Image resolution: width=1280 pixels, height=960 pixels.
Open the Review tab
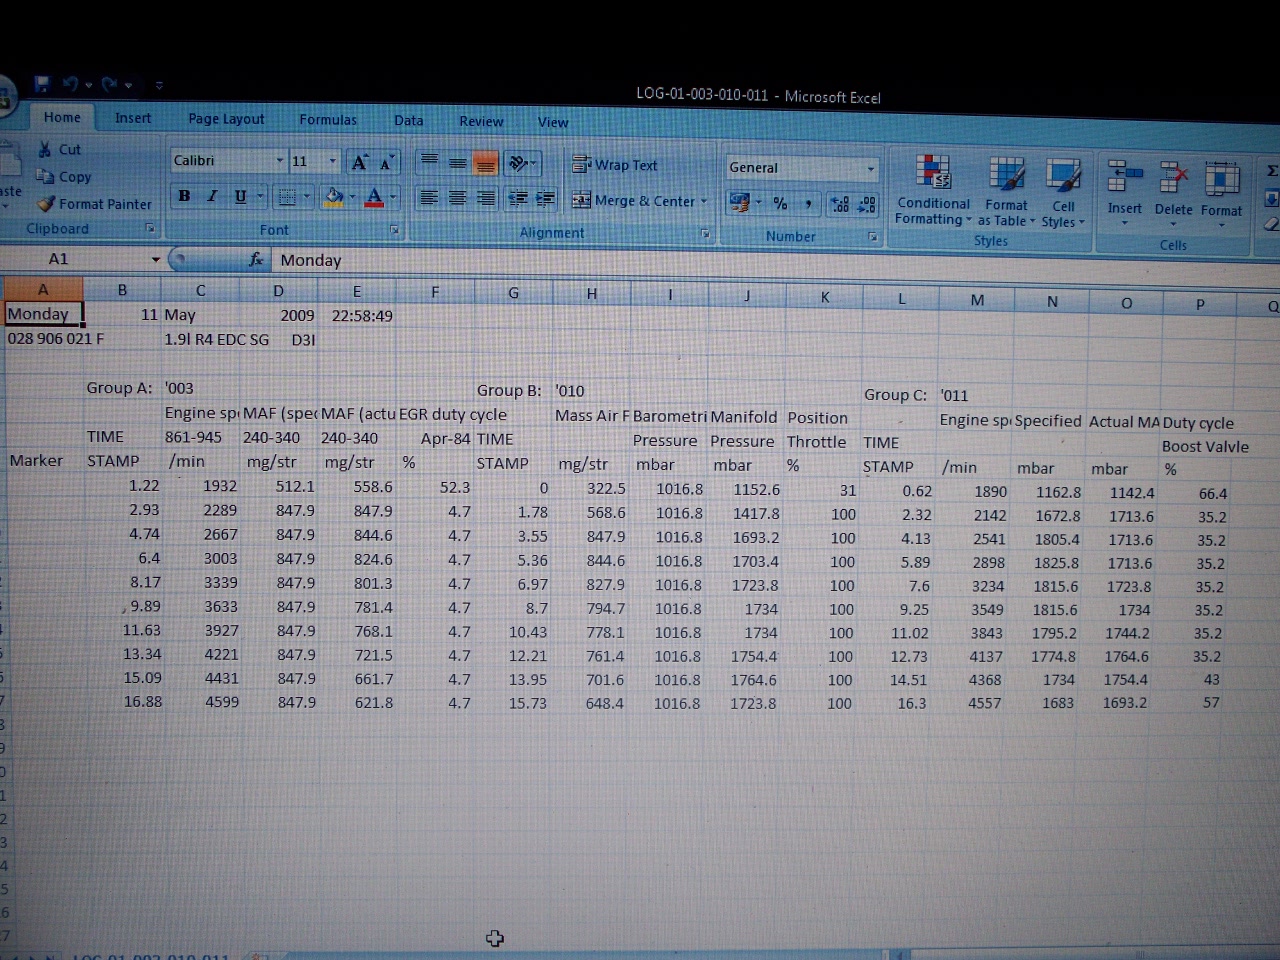pos(481,121)
